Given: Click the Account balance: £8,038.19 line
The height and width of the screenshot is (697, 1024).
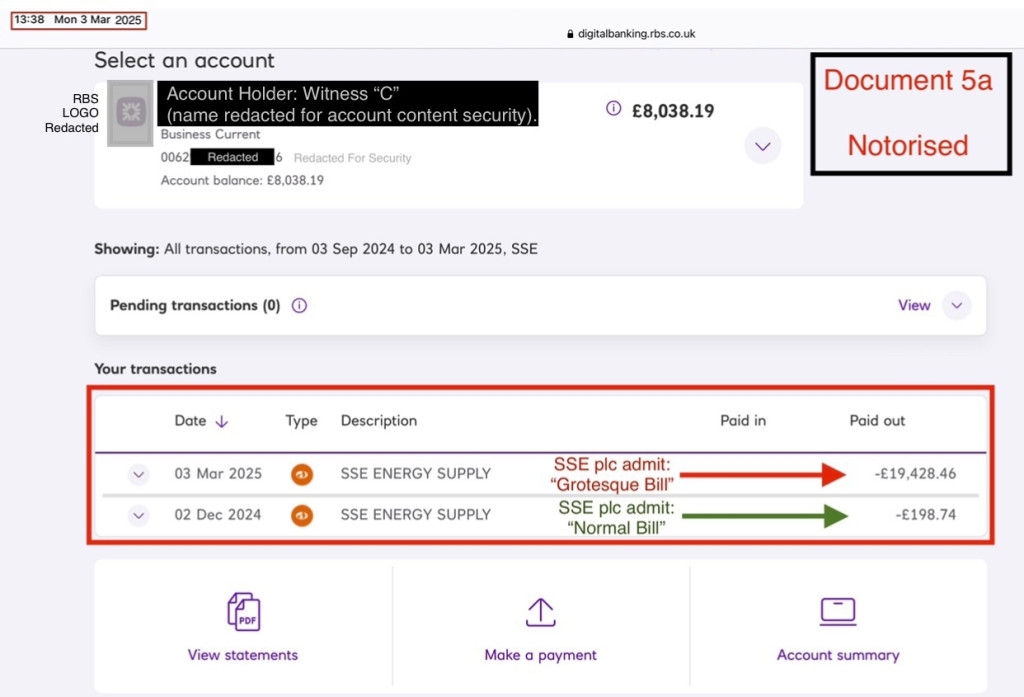Looking at the screenshot, I should pyautogui.click(x=242, y=180).
